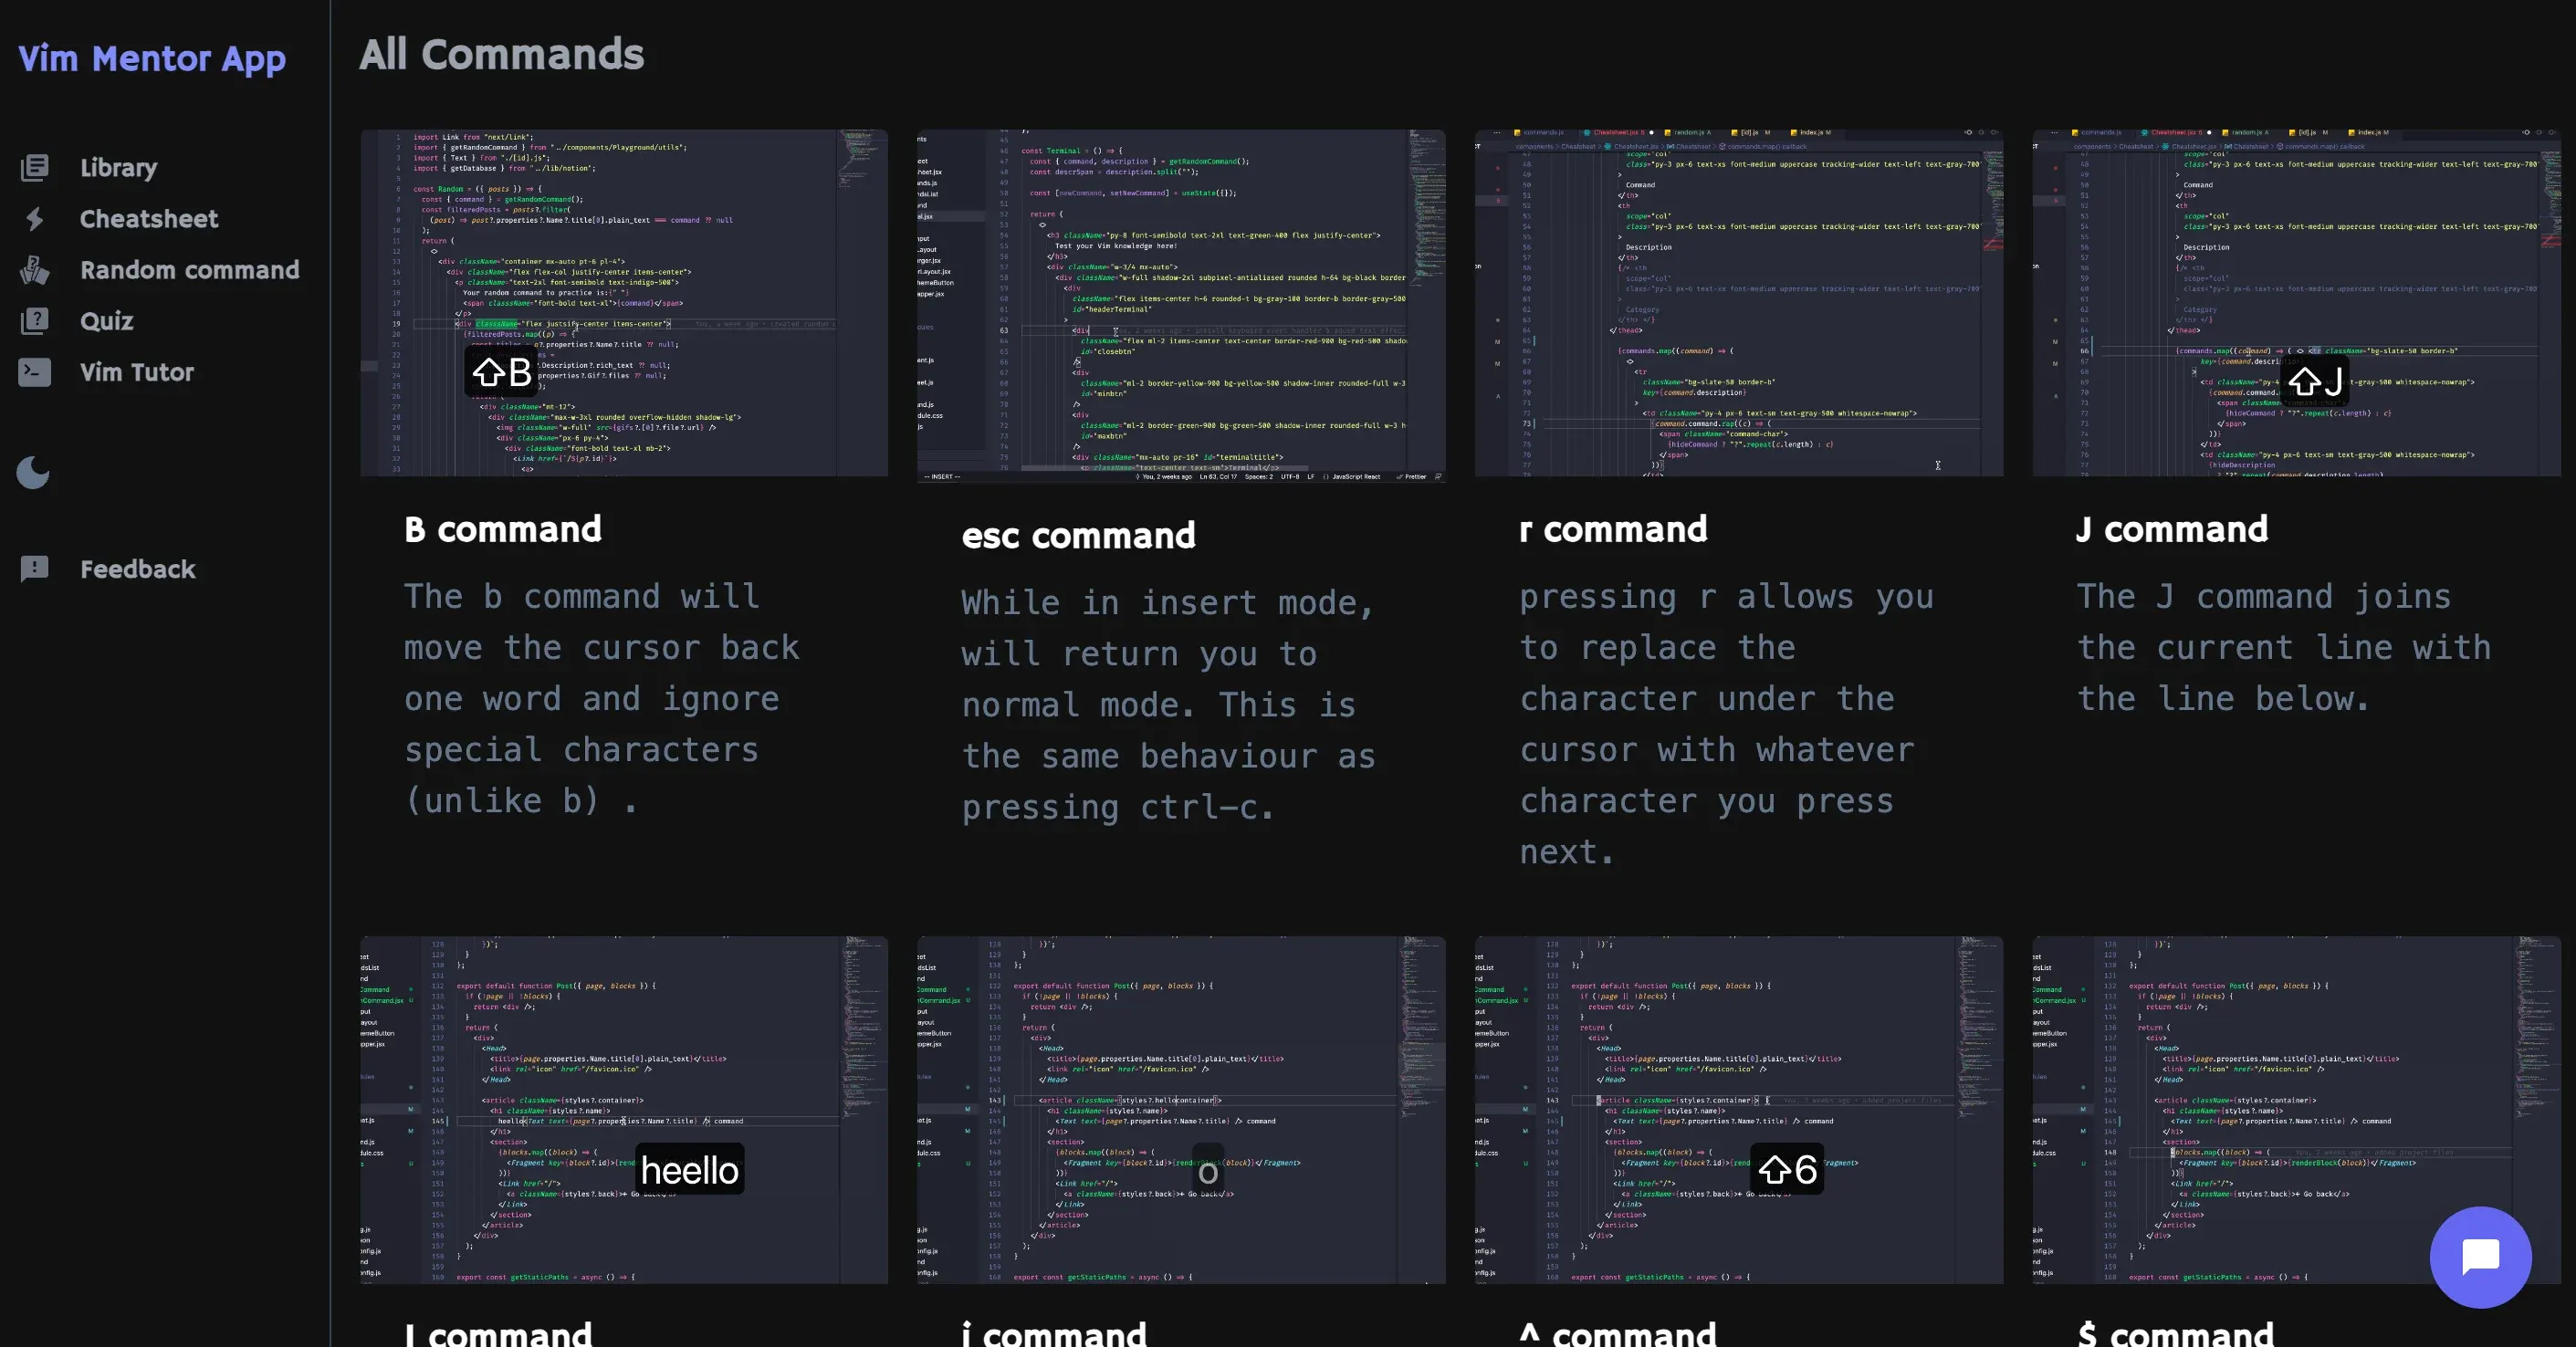Image resolution: width=2576 pixels, height=1347 pixels.
Task: Select the 'J command' card title
Action: tap(2172, 529)
